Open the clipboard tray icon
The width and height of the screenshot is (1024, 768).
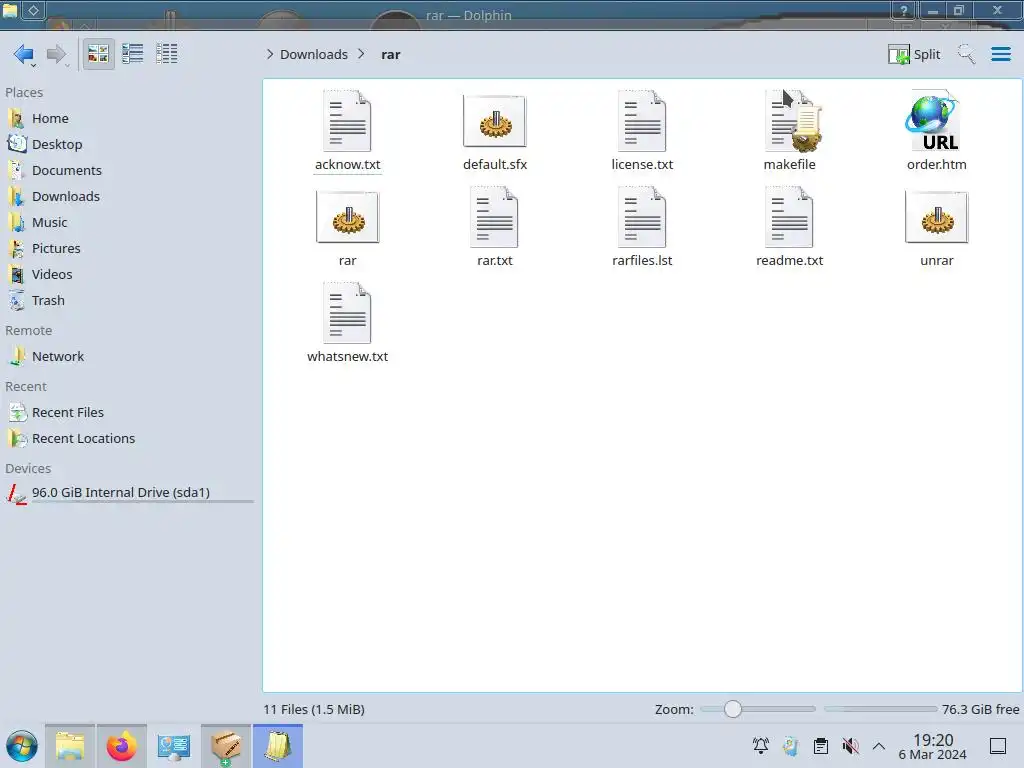(x=821, y=746)
